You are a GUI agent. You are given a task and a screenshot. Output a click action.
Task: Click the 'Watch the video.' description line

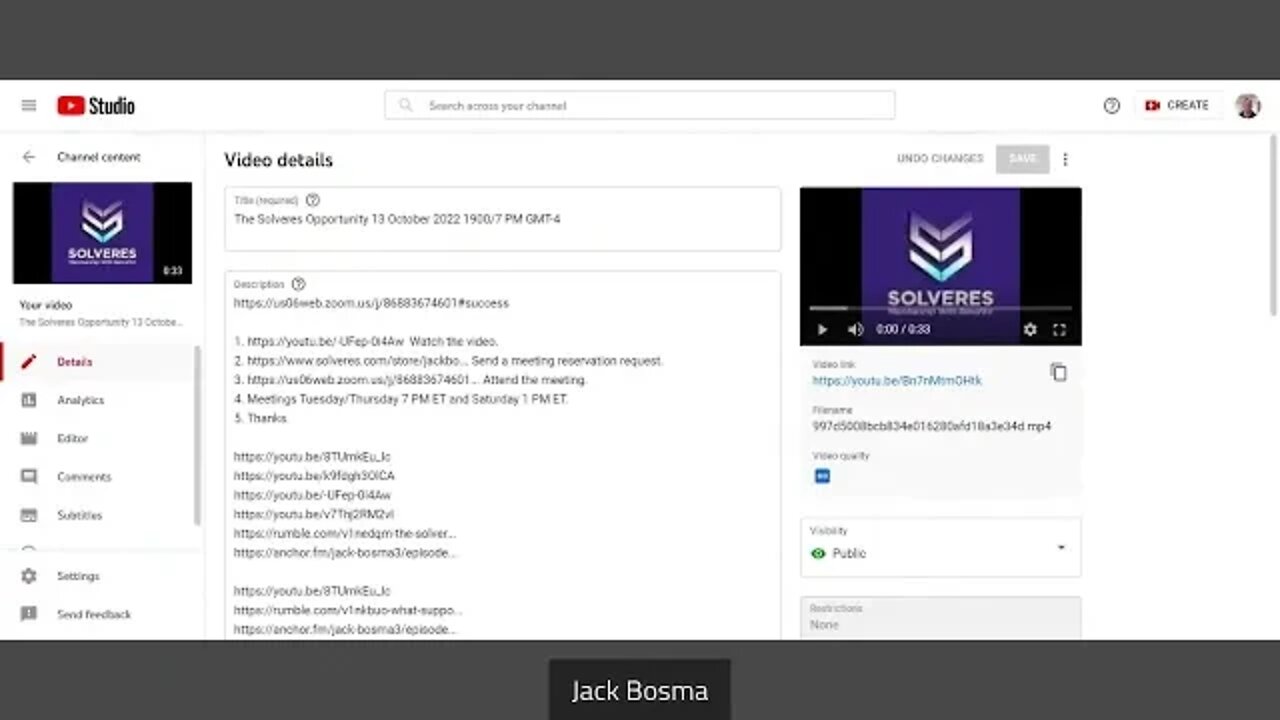click(x=366, y=341)
